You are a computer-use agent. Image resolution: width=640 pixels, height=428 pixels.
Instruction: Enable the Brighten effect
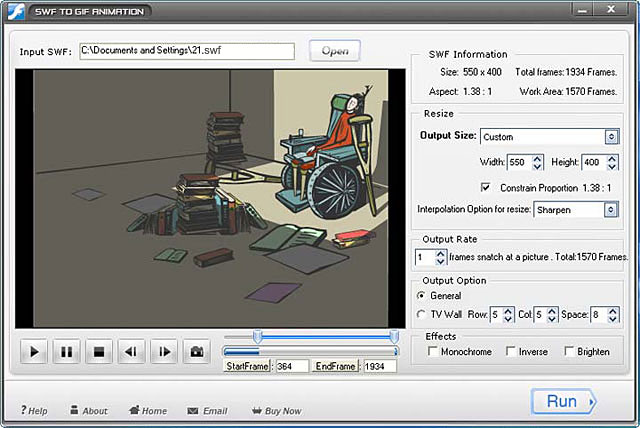click(x=569, y=351)
